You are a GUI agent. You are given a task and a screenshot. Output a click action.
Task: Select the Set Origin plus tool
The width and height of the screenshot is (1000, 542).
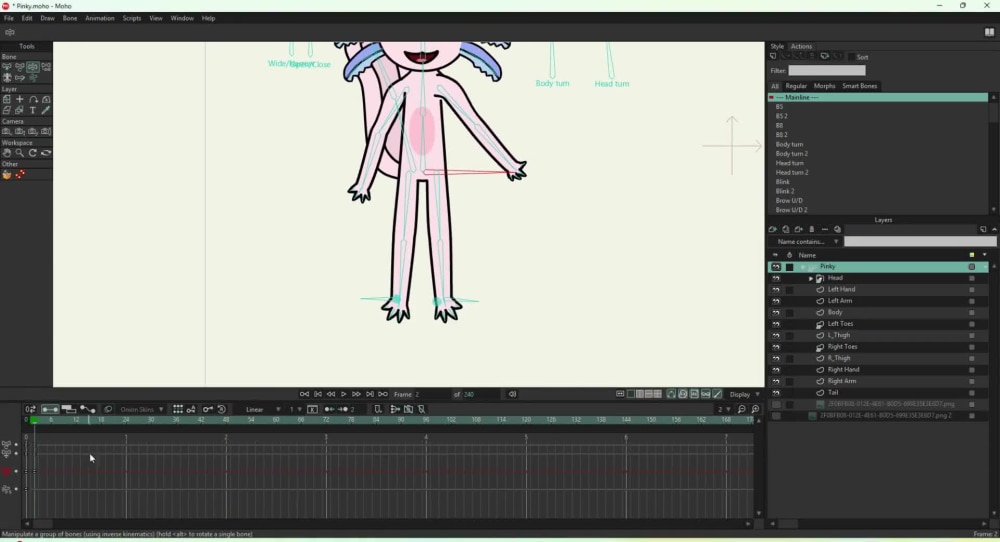click(x=20, y=99)
